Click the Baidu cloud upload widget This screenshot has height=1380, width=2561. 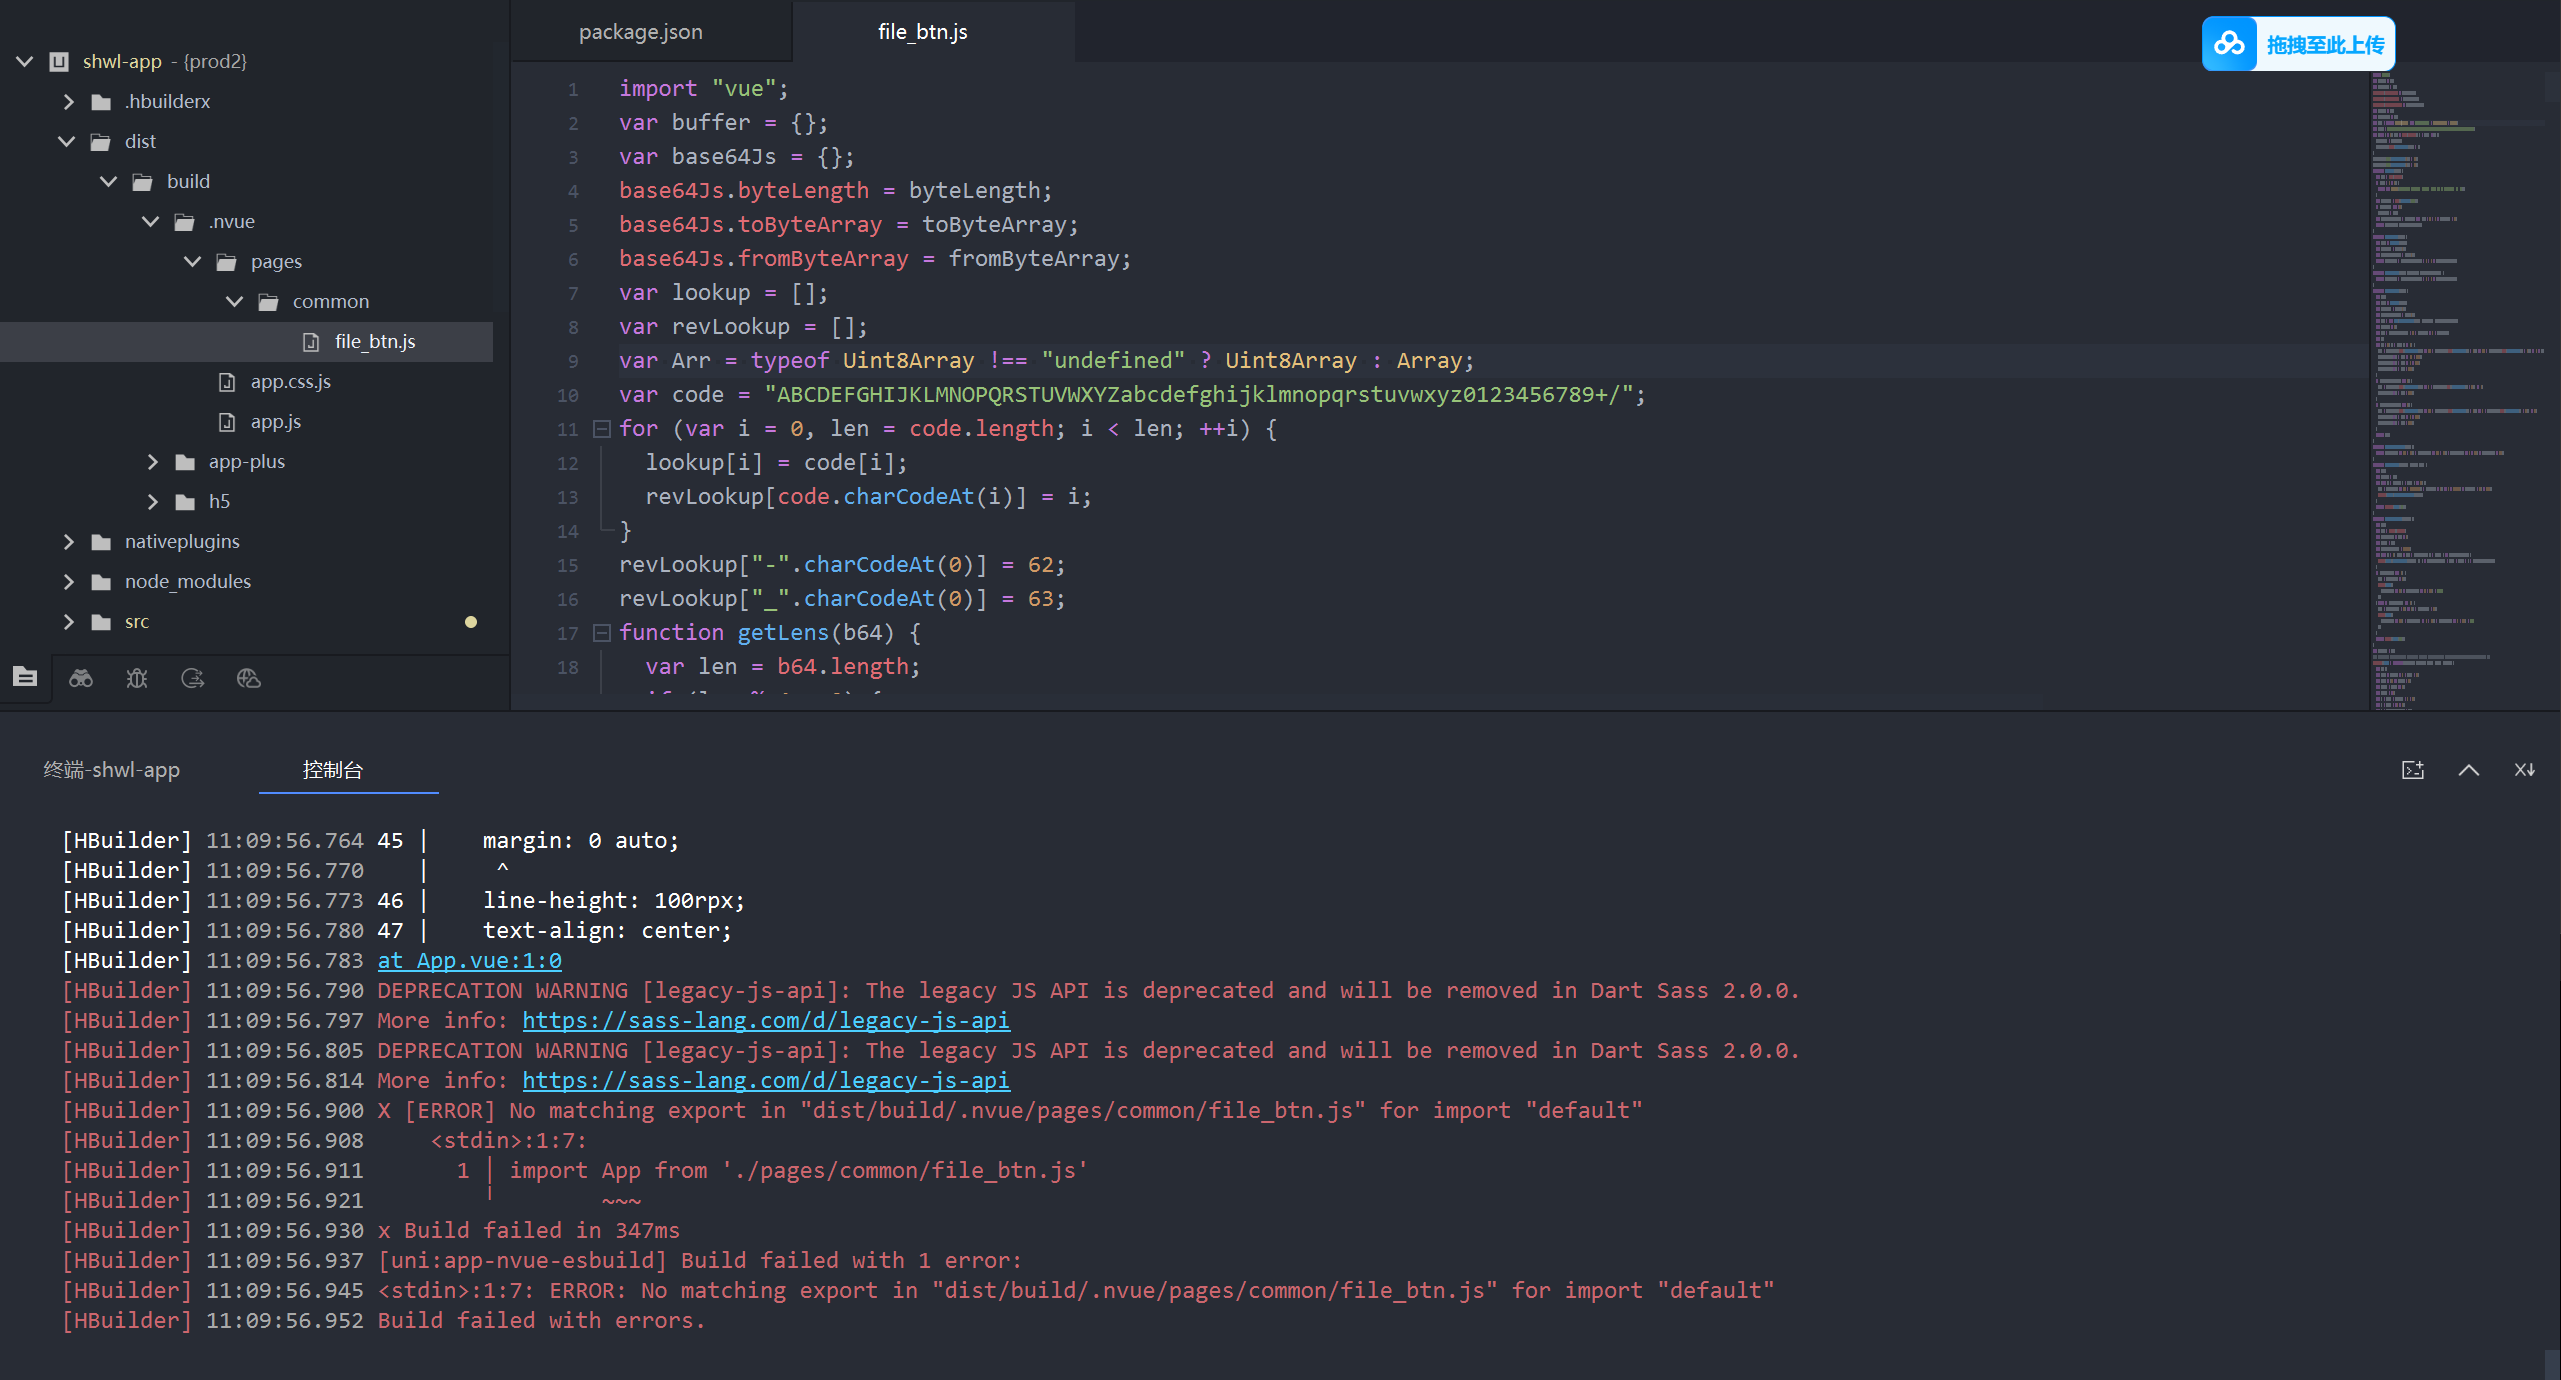coord(2297,44)
